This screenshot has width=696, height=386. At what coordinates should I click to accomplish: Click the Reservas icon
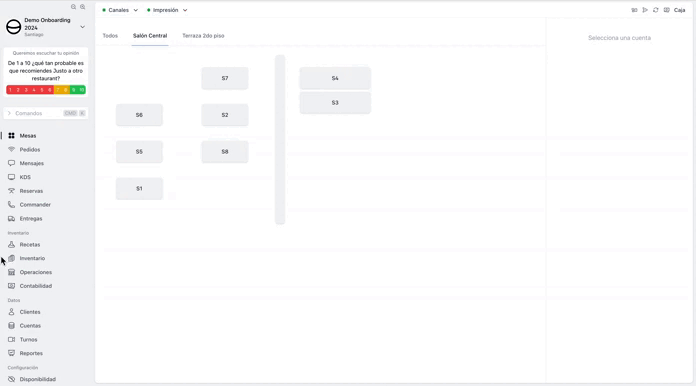click(12, 191)
